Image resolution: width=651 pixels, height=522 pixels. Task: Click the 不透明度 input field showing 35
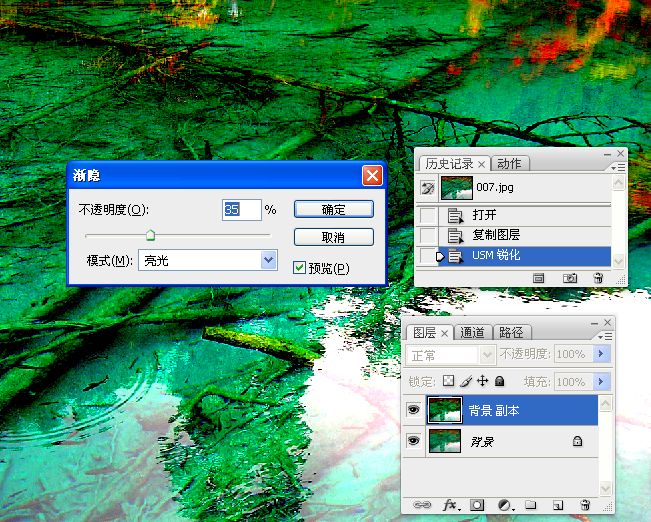point(242,209)
